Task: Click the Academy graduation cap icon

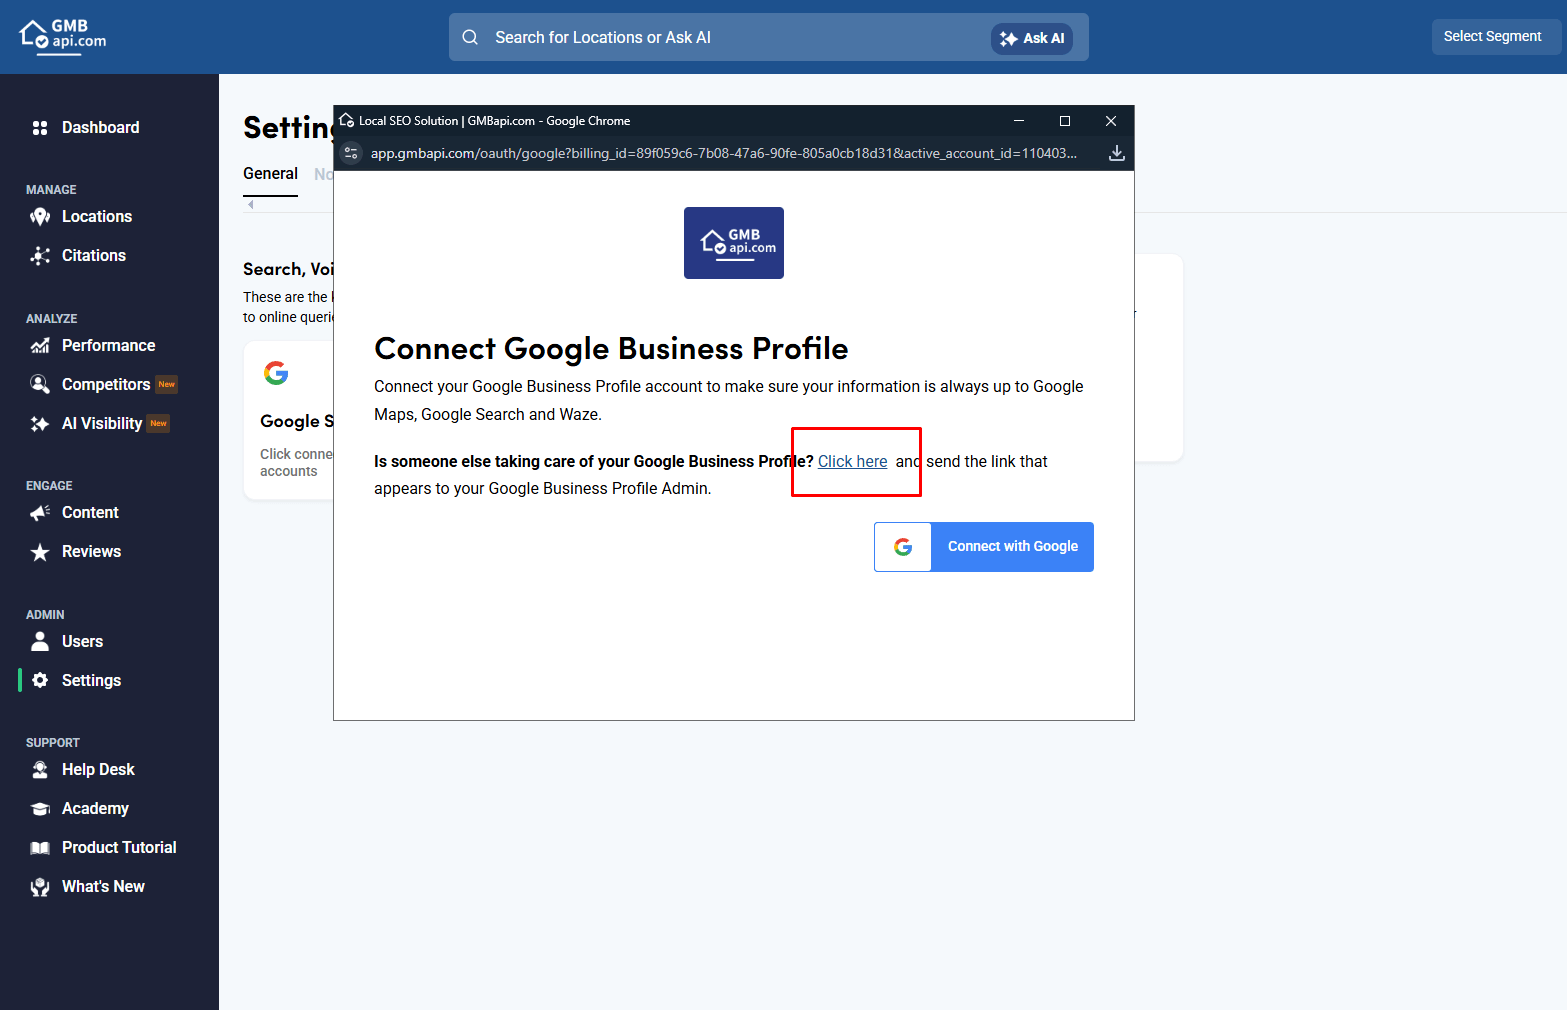Action: click(x=40, y=809)
